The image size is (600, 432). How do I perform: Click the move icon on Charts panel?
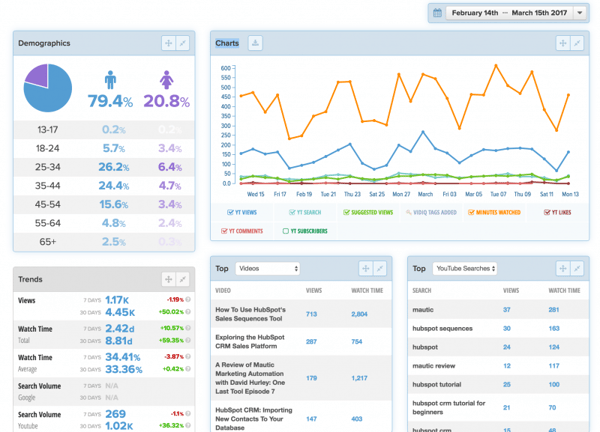pos(563,43)
